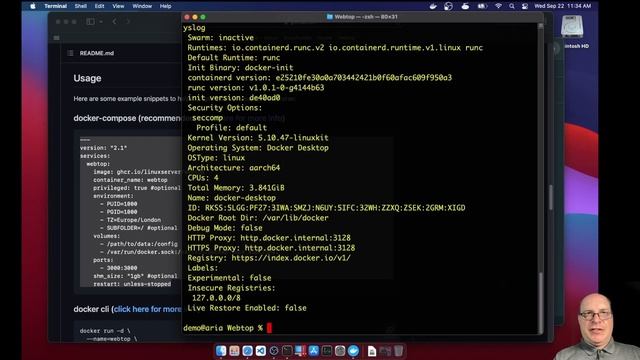The image size is (640, 360).
Task: Open the Macintosh HD drive on the desktop
Action: 572,27
